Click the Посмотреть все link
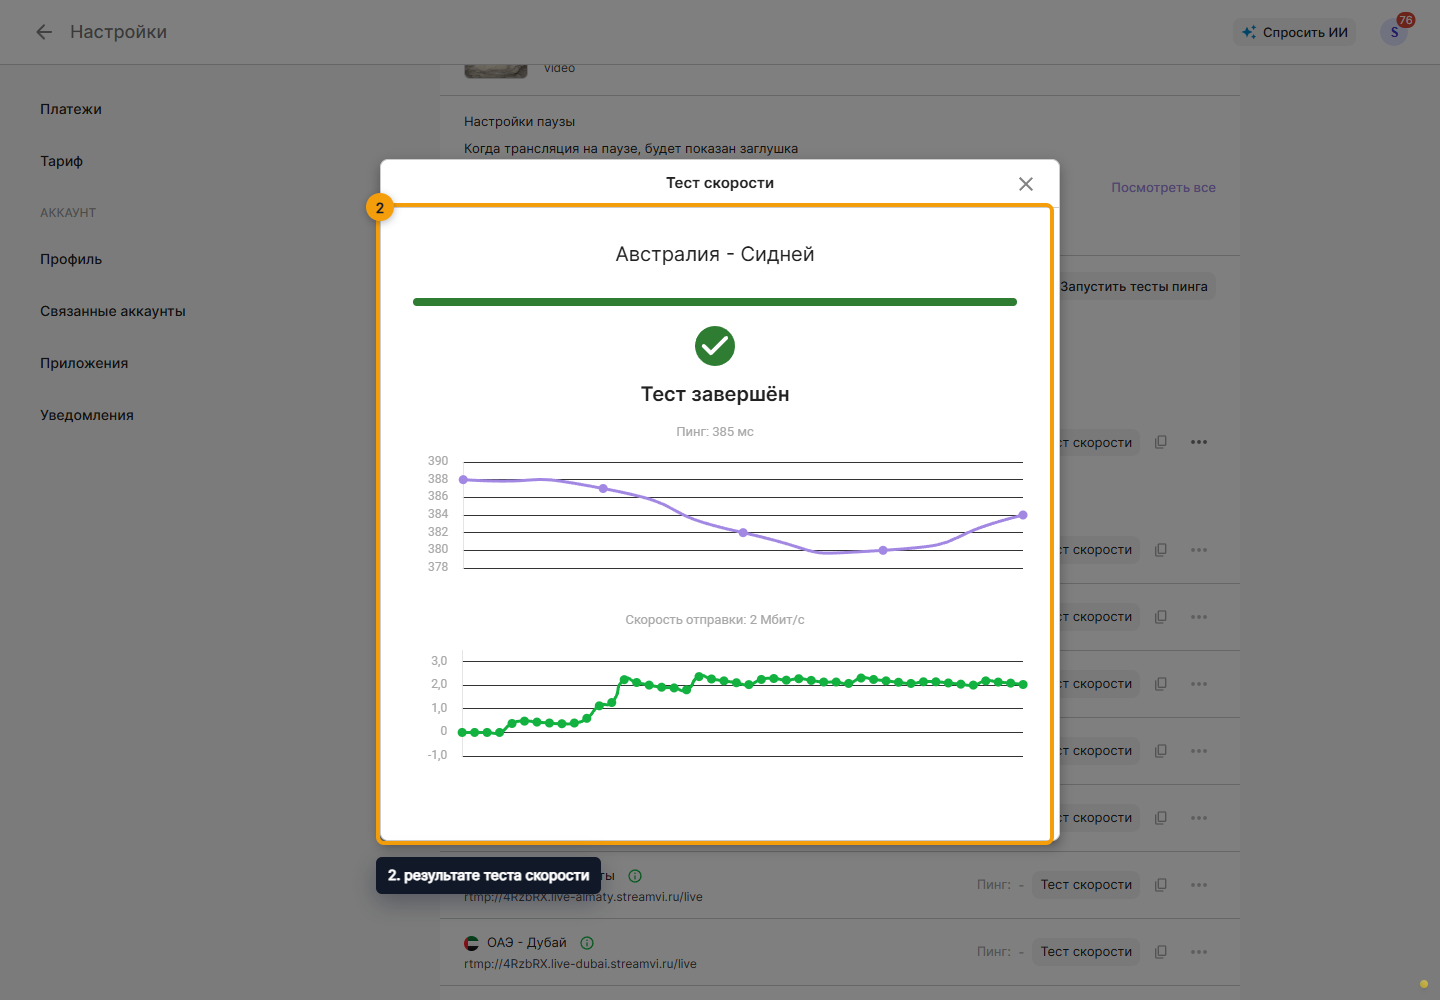 tap(1163, 187)
